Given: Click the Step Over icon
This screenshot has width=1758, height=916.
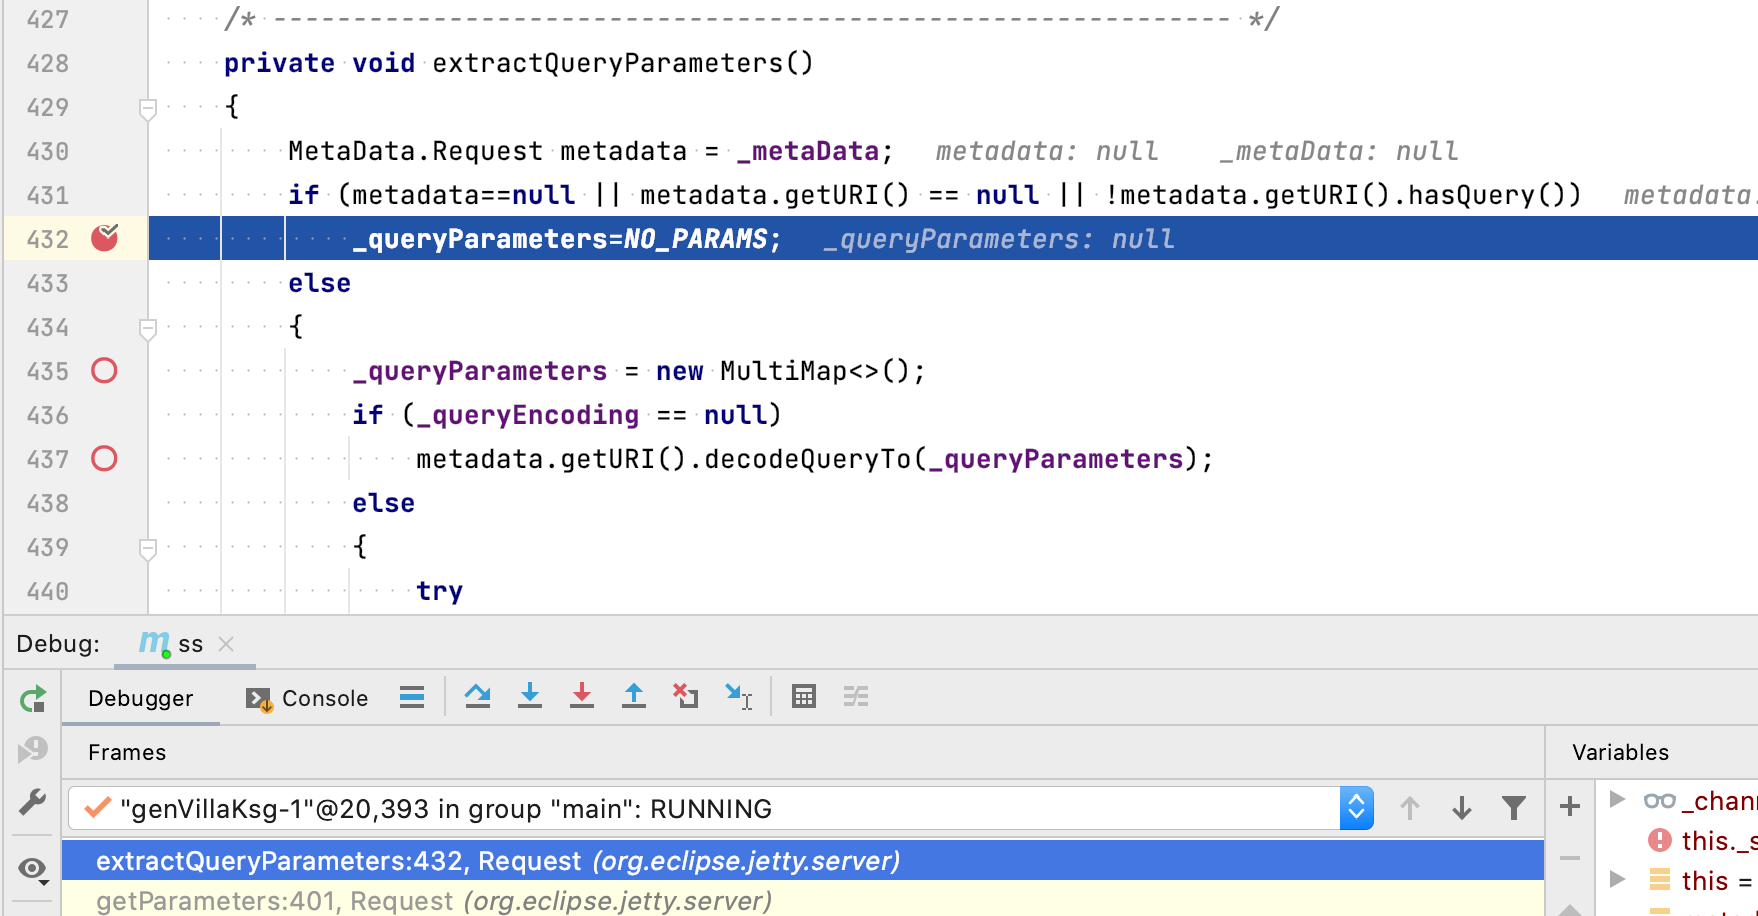Looking at the screenshot, I should pyautogui.click(x=478, y=696).
